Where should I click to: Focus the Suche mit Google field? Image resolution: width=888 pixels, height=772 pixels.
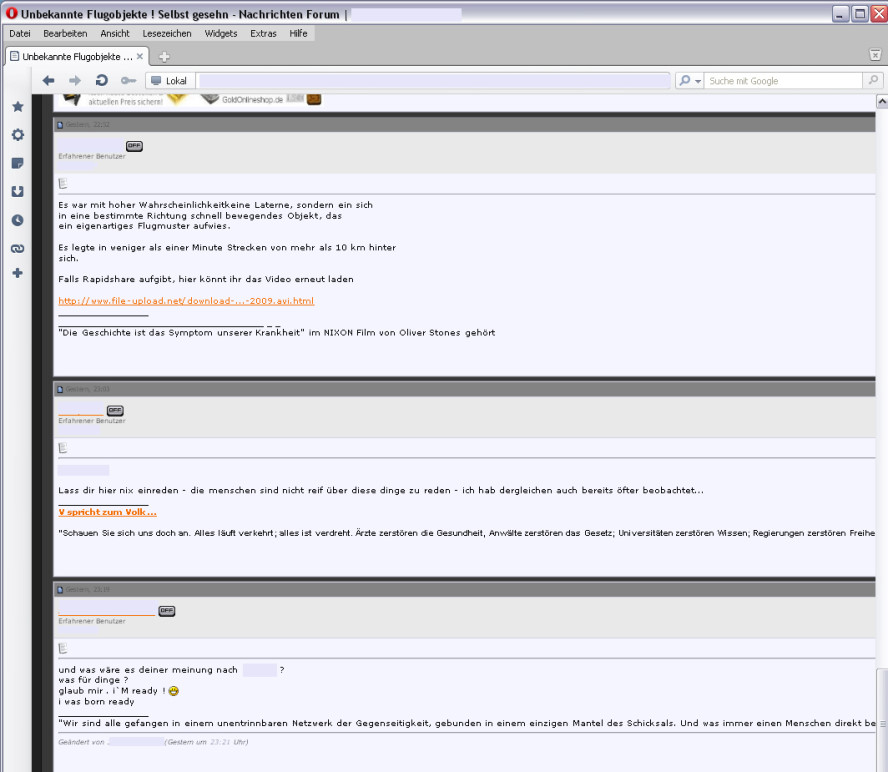pyautogui.click(x=784, y=81)
